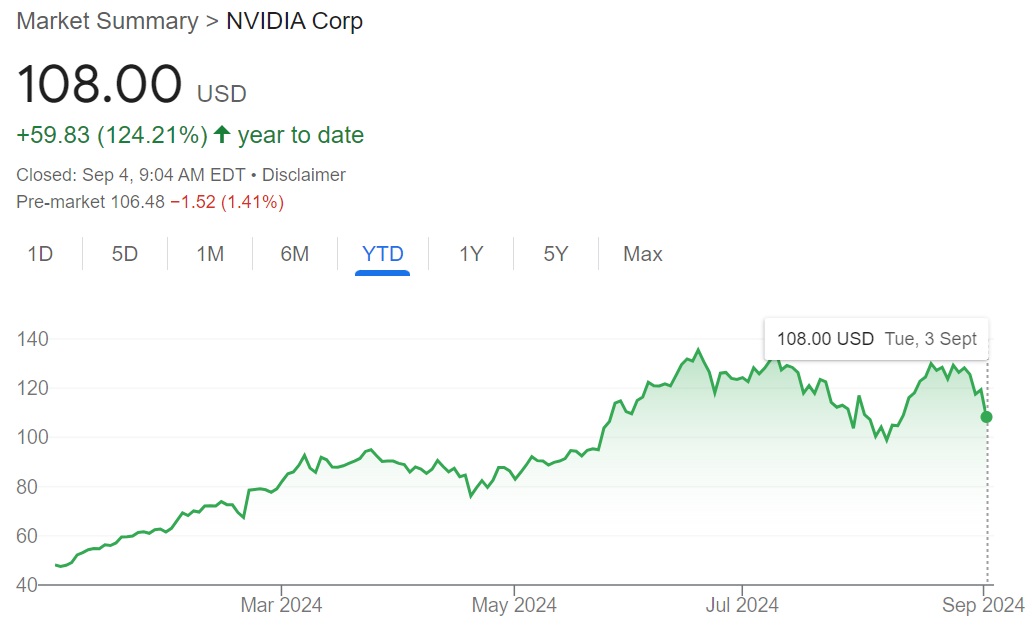Click the green upward arrow icon
This screenshot has height=628, width=1032.
pyautogui.click(x=222, y=135)
